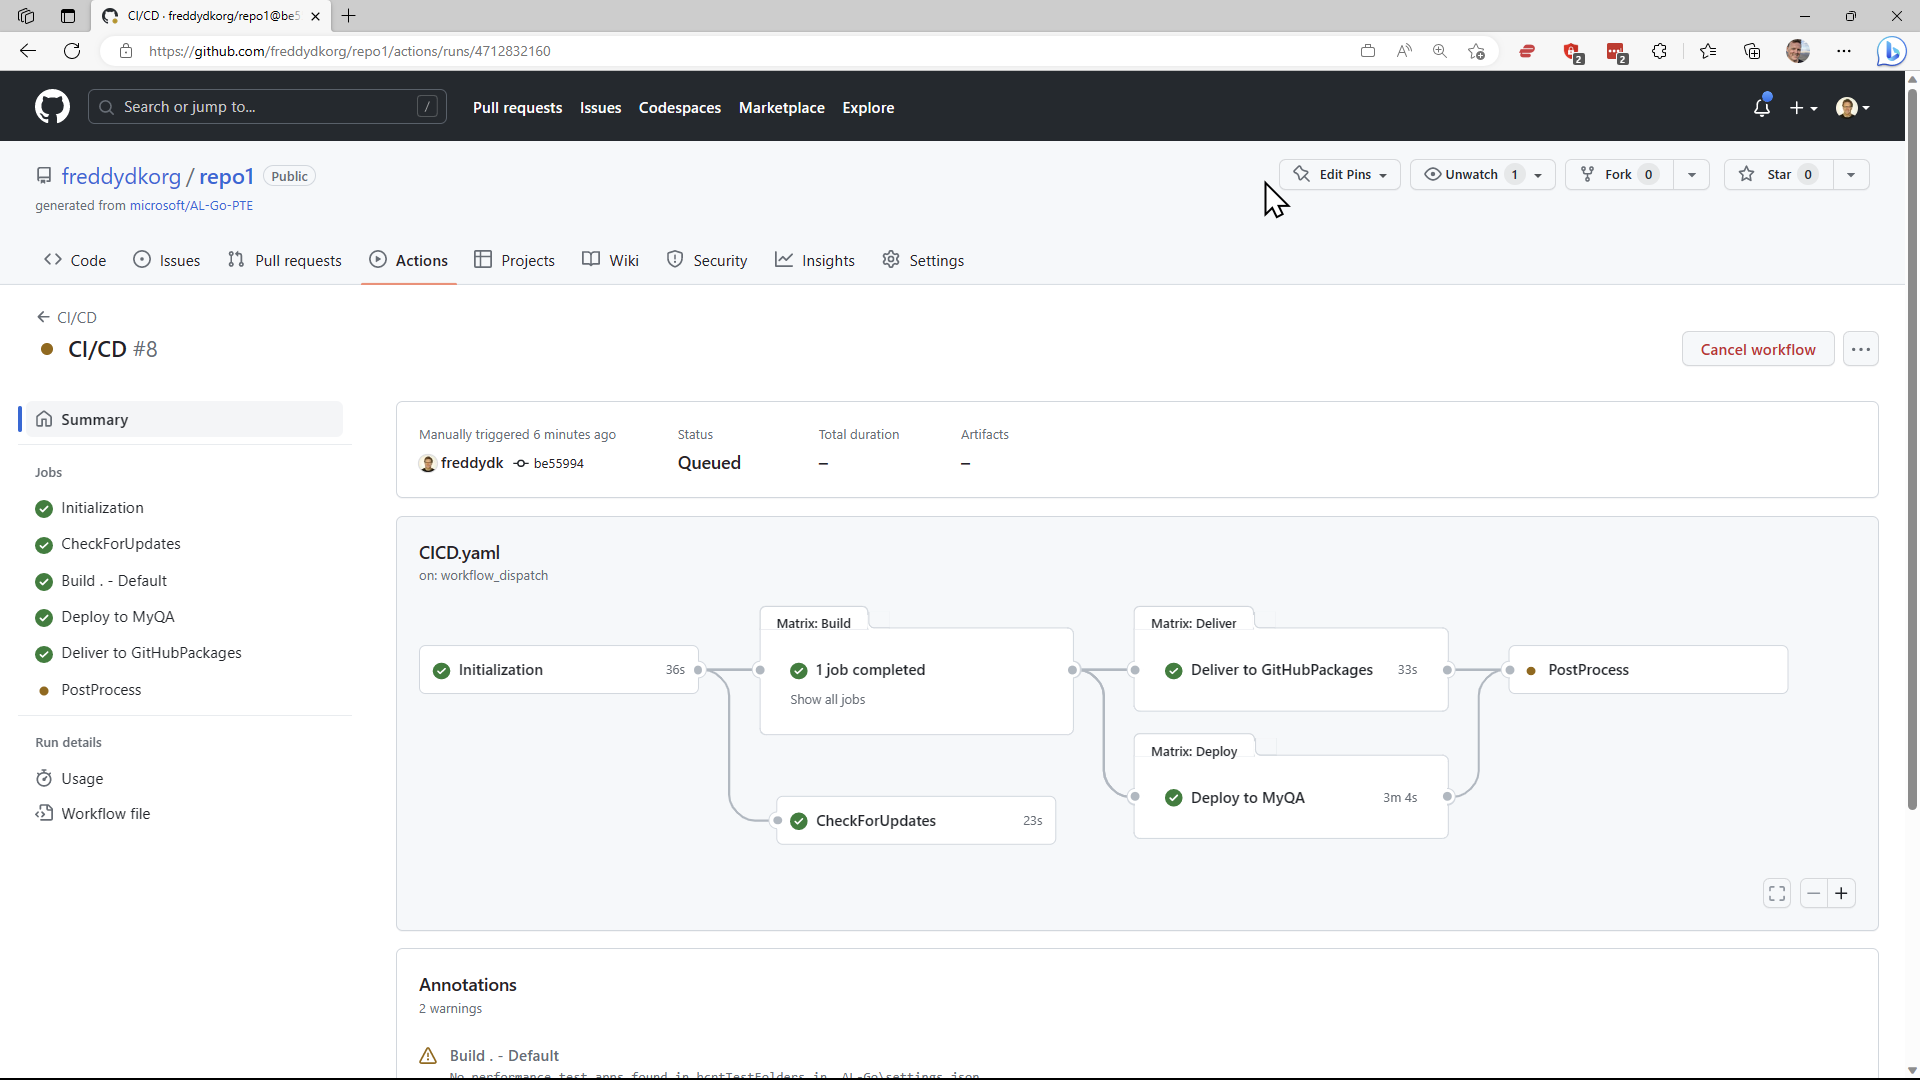The image size is (1920, 1080).
Task: Zoom out of the workflow diagram
Action: (1812, 893)
